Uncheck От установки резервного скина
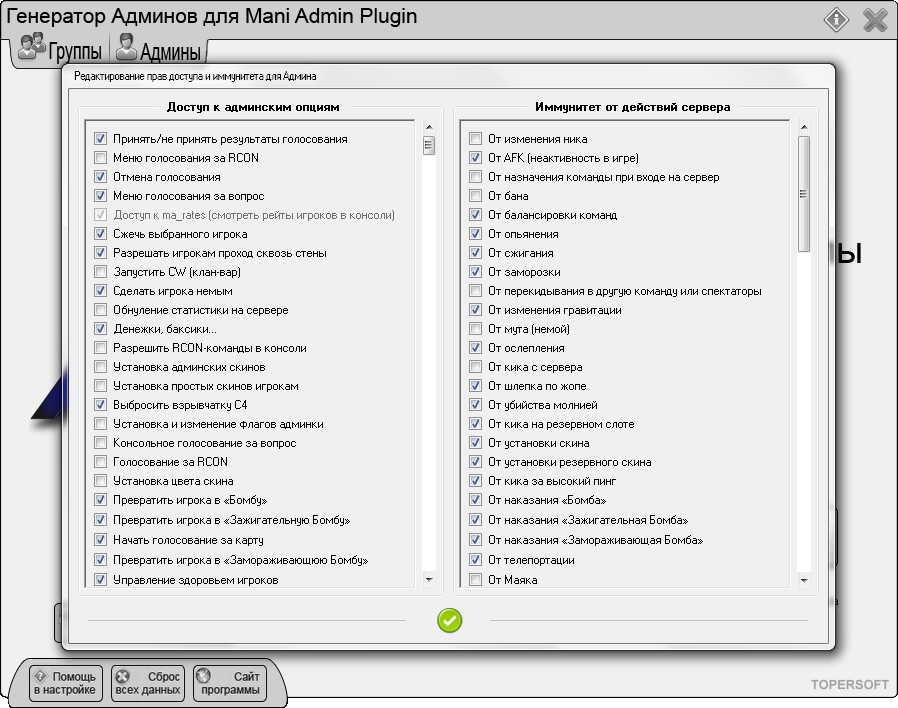The width and height of the screenshot is (898, 708). tap(475, 462)
